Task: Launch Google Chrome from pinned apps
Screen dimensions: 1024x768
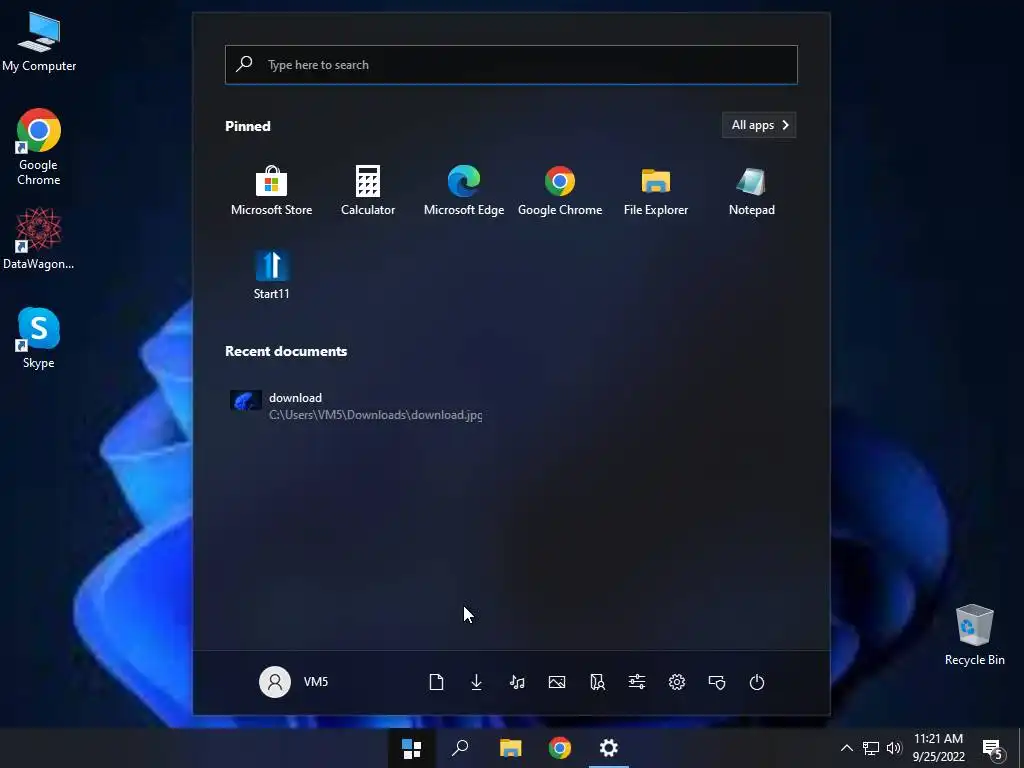Action: click(x=560, y=191)
